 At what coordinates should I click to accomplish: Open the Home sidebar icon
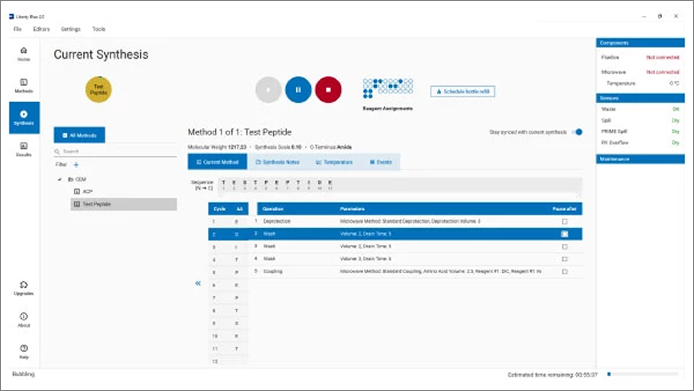(24, 54)
